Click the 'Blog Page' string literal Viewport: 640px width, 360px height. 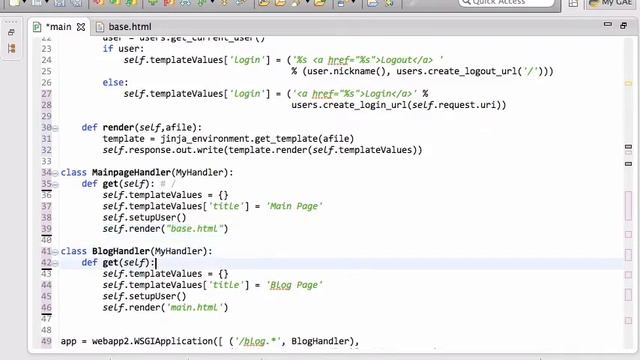point(294,285)
